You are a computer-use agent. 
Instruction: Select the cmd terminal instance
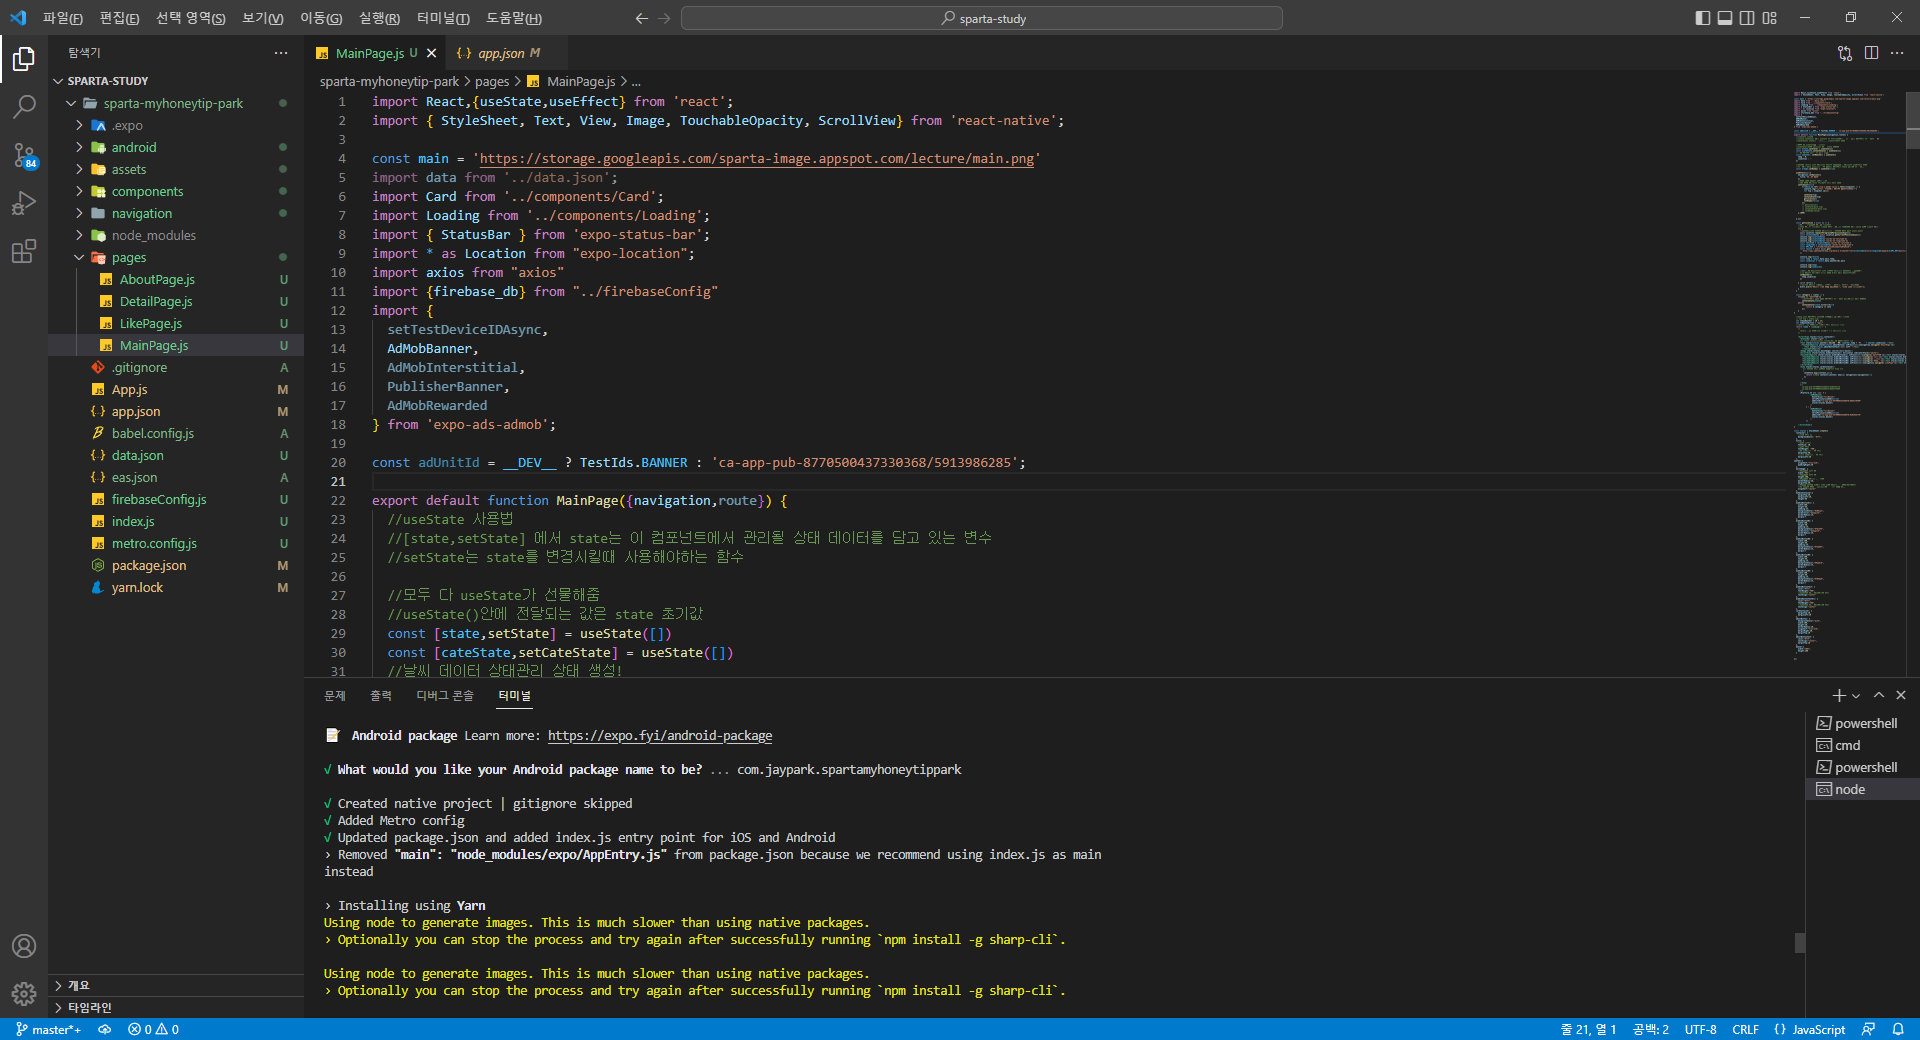tap(1862, 745)
